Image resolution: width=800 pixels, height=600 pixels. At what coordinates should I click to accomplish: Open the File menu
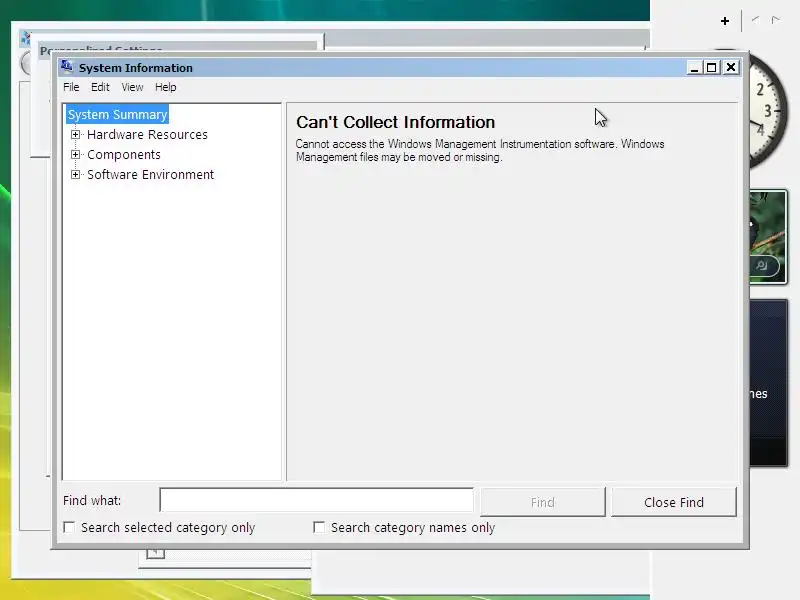coord(71,87)
